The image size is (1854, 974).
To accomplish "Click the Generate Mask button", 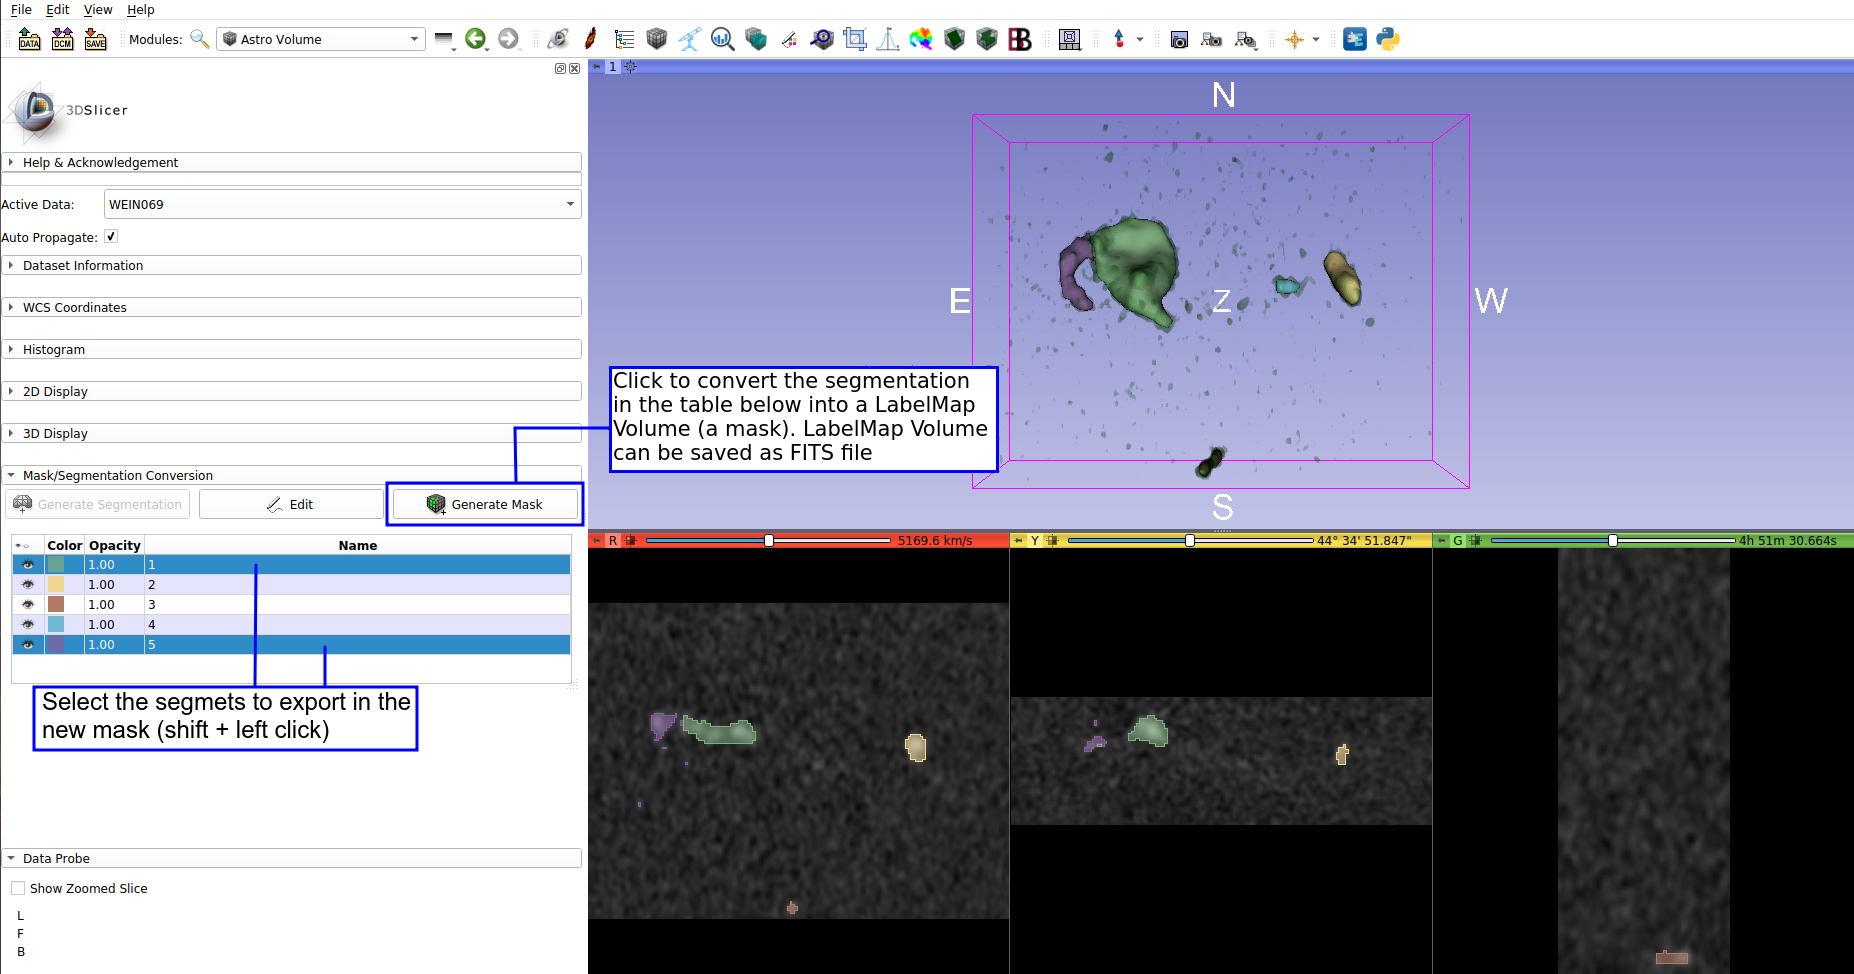I will (485, 504).
